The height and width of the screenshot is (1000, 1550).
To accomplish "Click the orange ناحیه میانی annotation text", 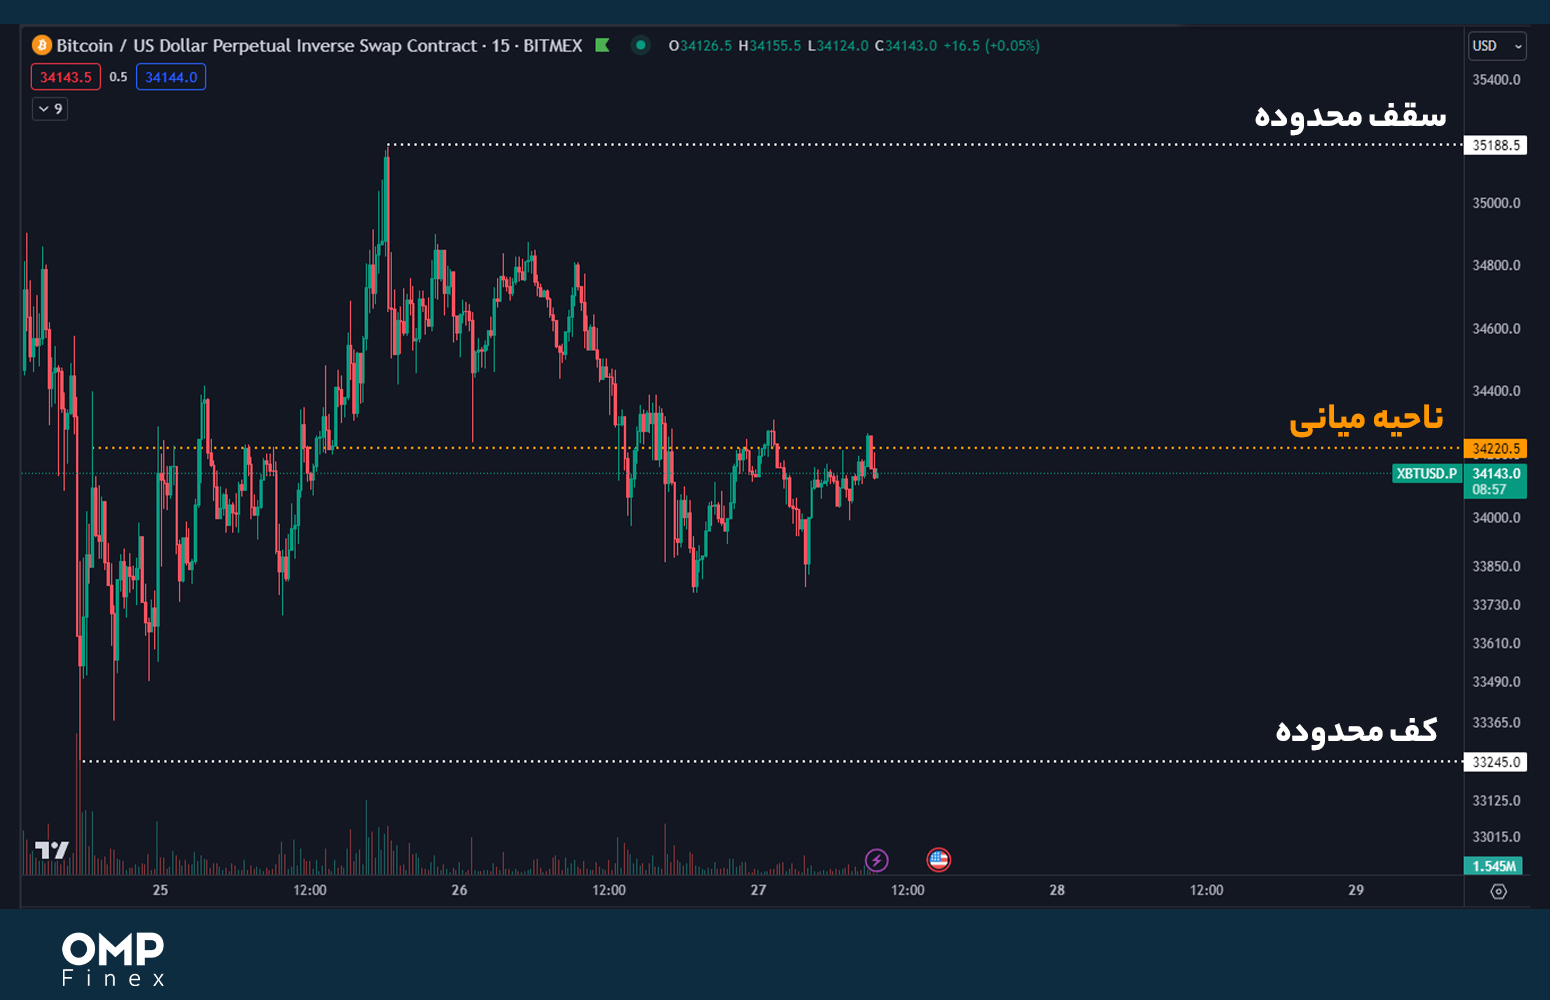I will [1366, 418].
